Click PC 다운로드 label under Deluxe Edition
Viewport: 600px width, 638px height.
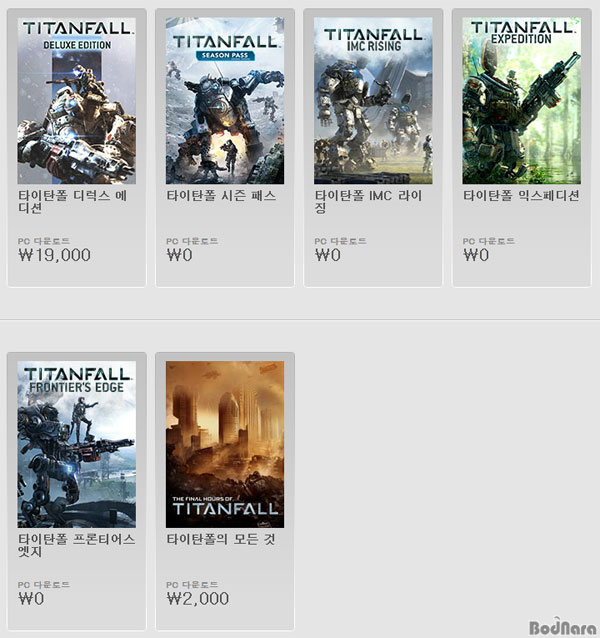tap(44, 241)
